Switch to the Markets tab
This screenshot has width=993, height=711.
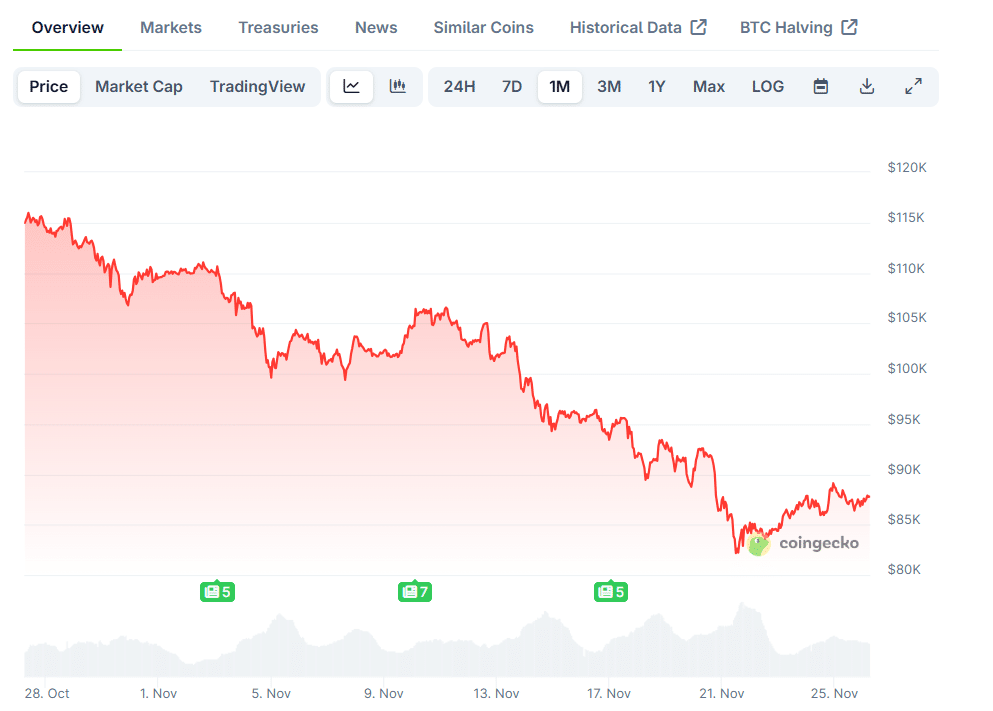pos(170,27)
